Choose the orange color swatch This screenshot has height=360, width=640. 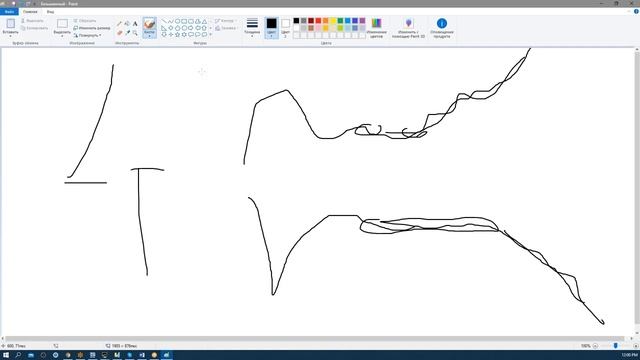pos(326,21)
